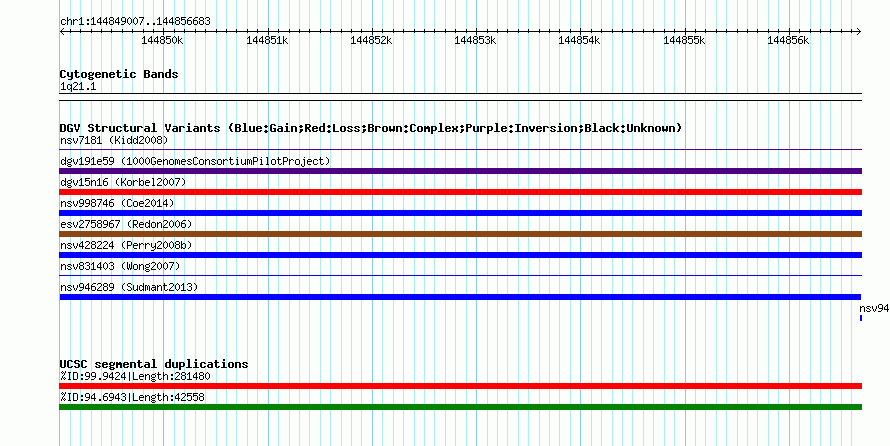Click the tiny blue variant mark under nsv94
890x446 pixels.
(x=861, y=318)
